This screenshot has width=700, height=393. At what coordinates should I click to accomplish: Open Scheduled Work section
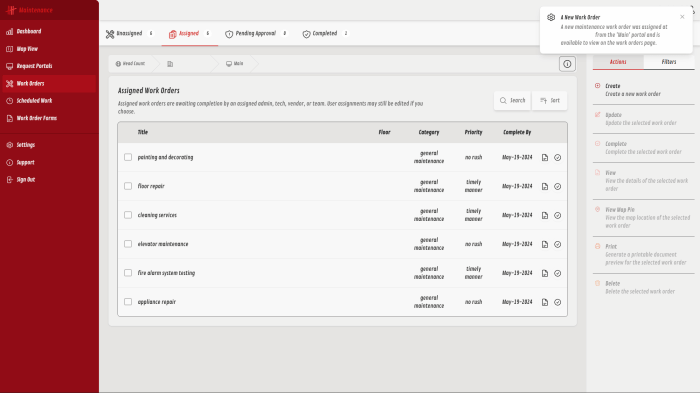[x=49, y=101]
